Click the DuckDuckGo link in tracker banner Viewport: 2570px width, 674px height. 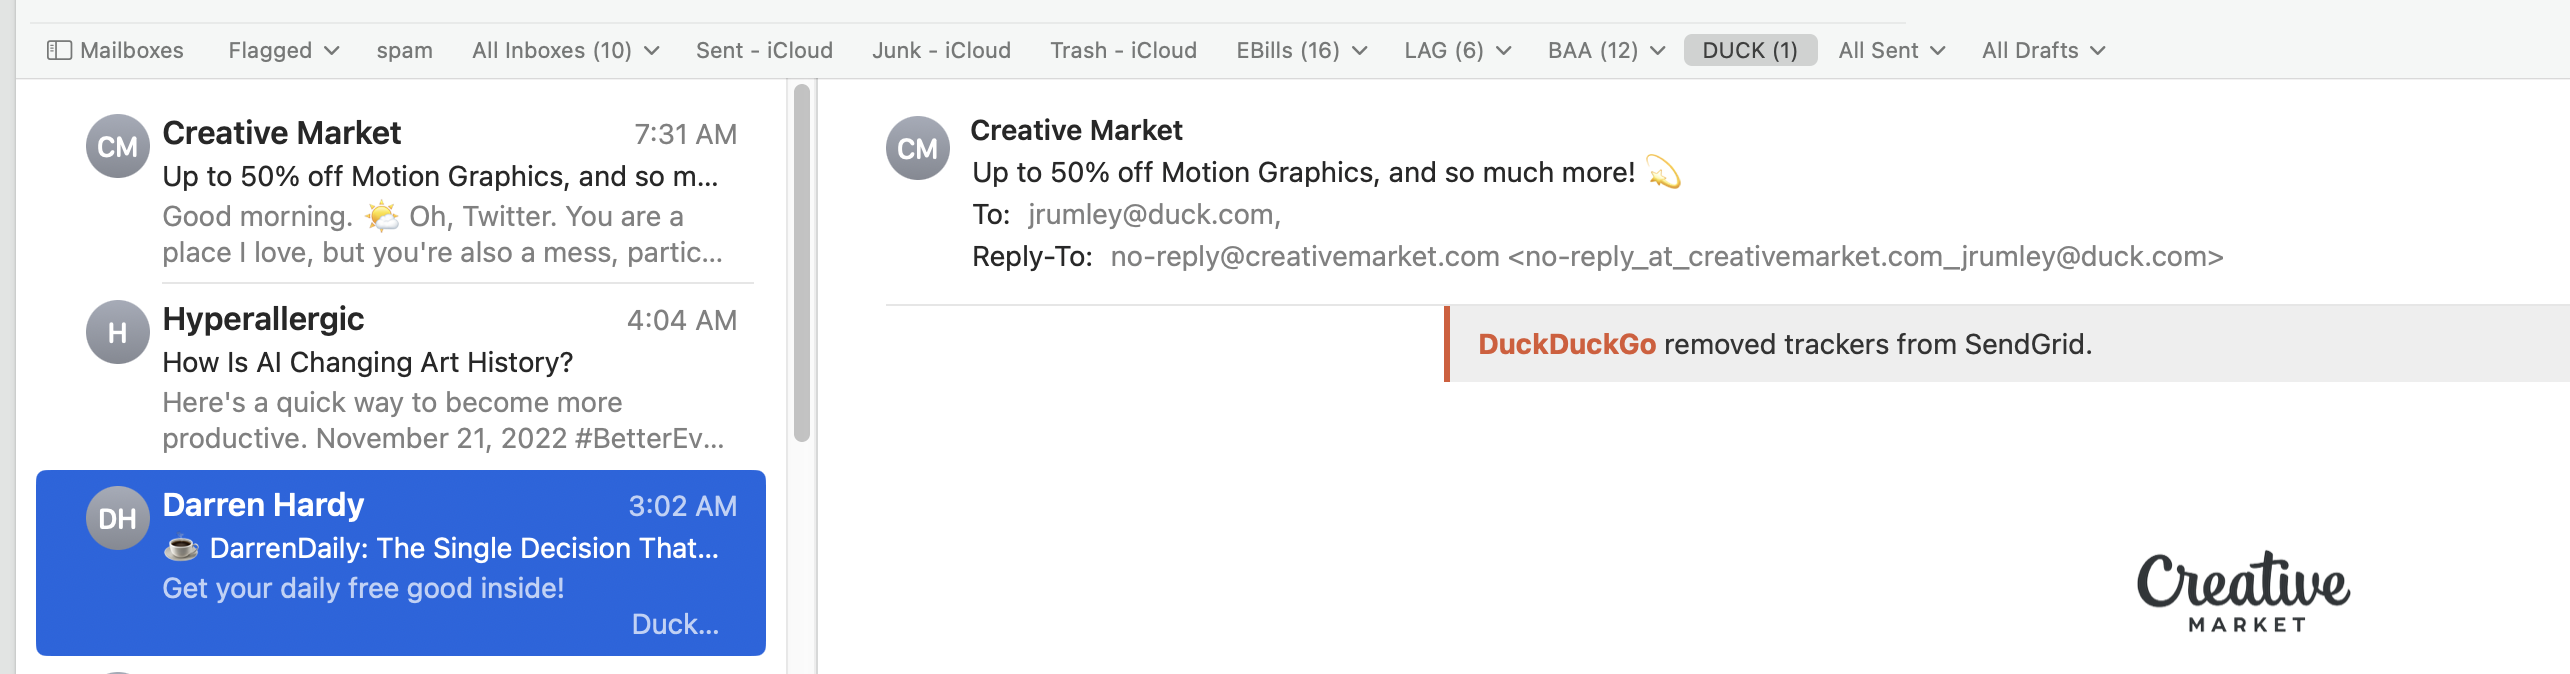coord(1567,344)
